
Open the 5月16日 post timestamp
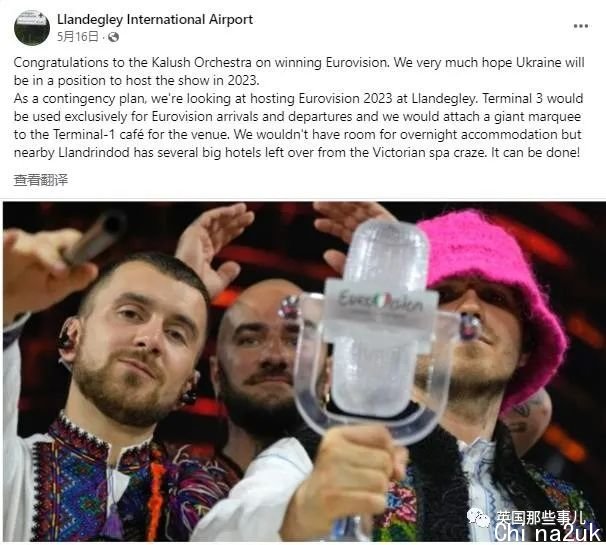tap(78, 37)
